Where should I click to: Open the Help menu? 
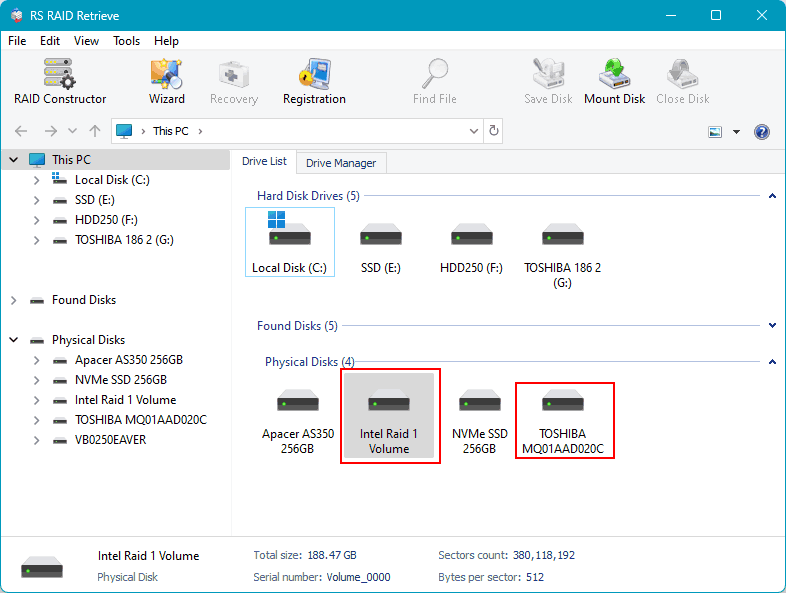coord(166,41)
